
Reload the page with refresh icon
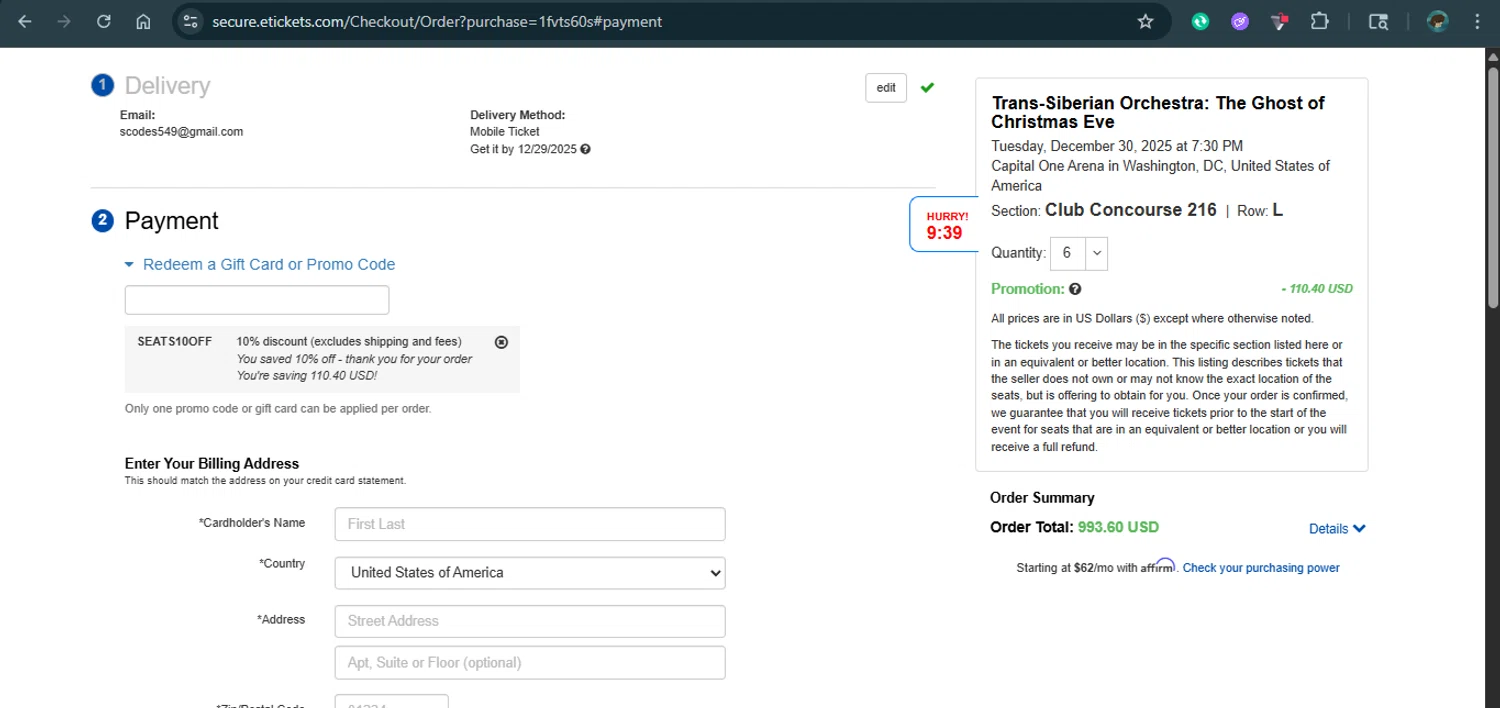[x=103, y=21]
